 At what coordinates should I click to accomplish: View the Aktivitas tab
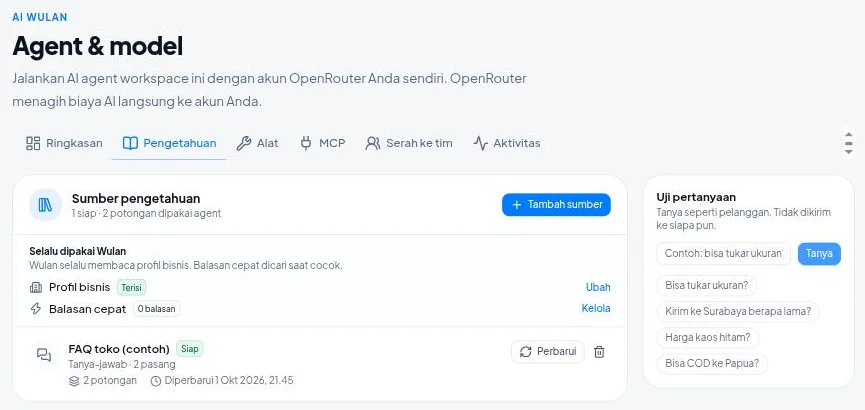[x=506, y=143]
